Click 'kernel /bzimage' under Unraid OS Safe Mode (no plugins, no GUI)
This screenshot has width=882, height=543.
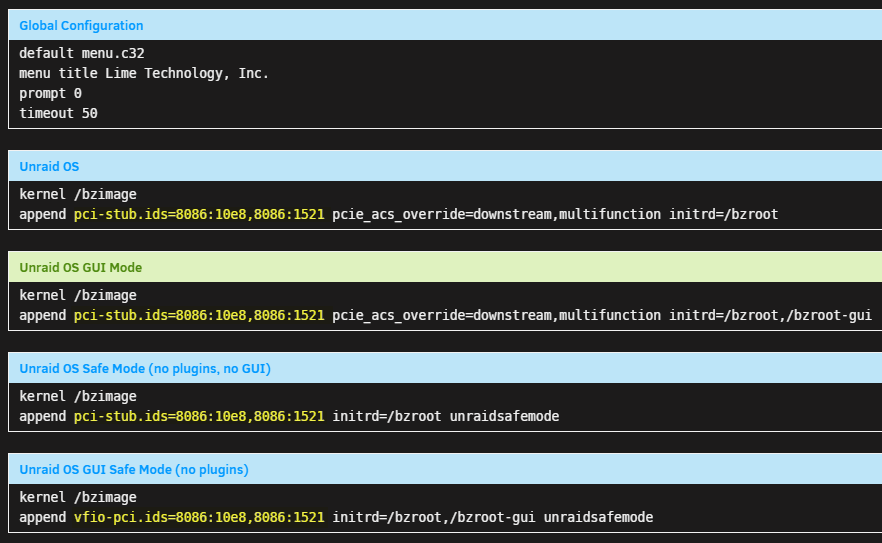click(78, 396)
